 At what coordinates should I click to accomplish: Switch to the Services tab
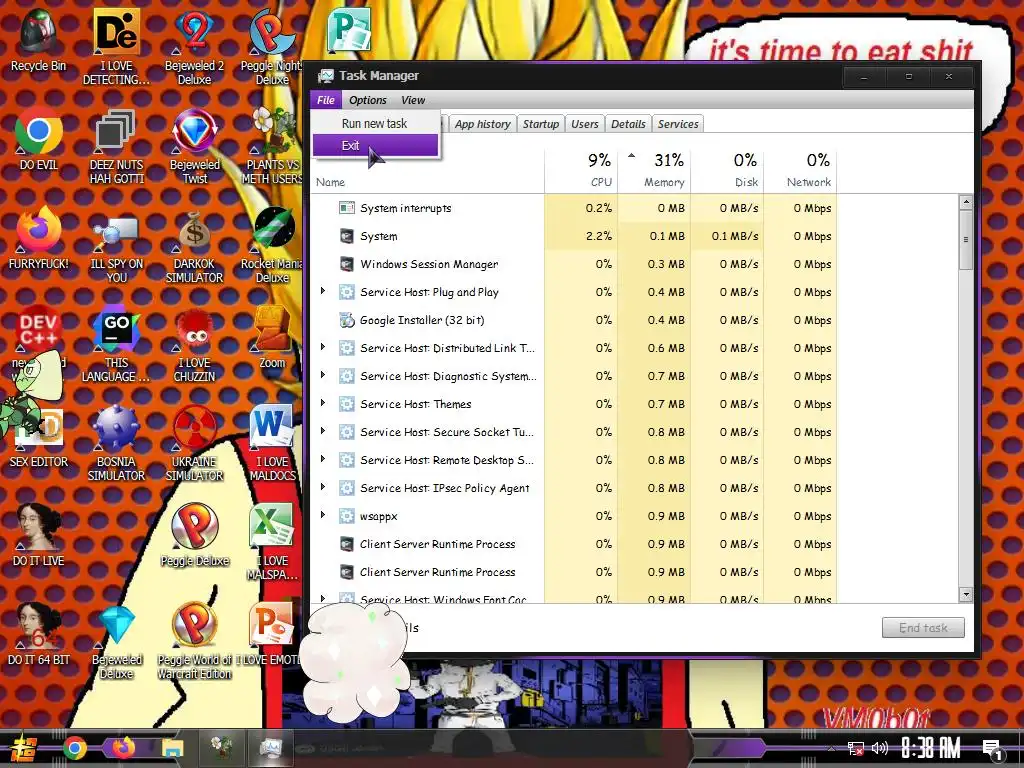pos(678,123)
